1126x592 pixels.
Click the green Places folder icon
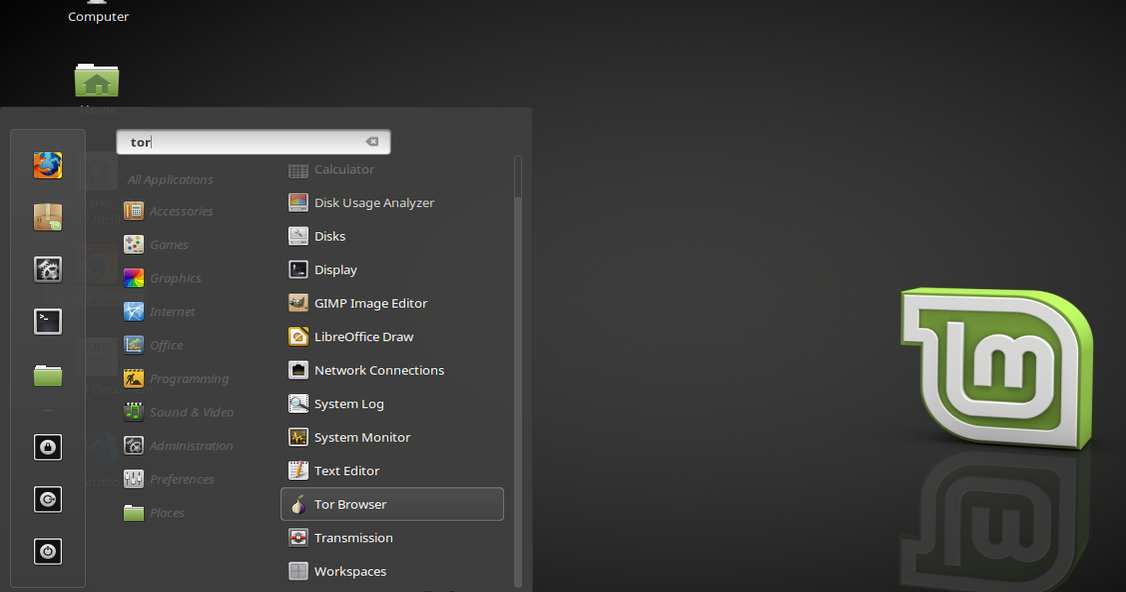[x=134, y=512]
